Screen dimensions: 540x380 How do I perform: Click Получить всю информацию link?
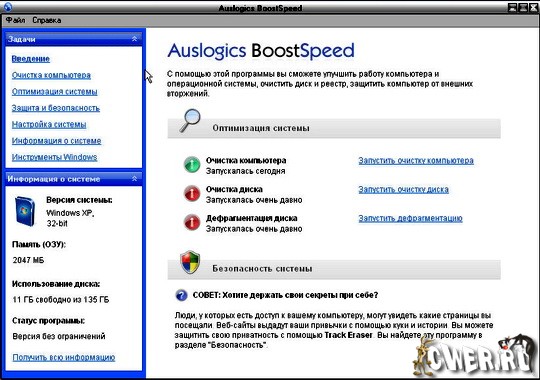tap(64, 357)
